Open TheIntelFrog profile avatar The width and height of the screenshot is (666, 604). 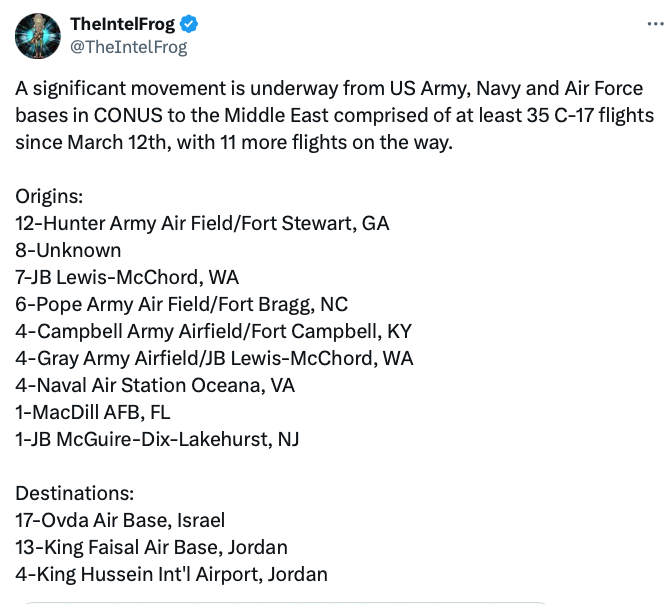click(38, 36)
